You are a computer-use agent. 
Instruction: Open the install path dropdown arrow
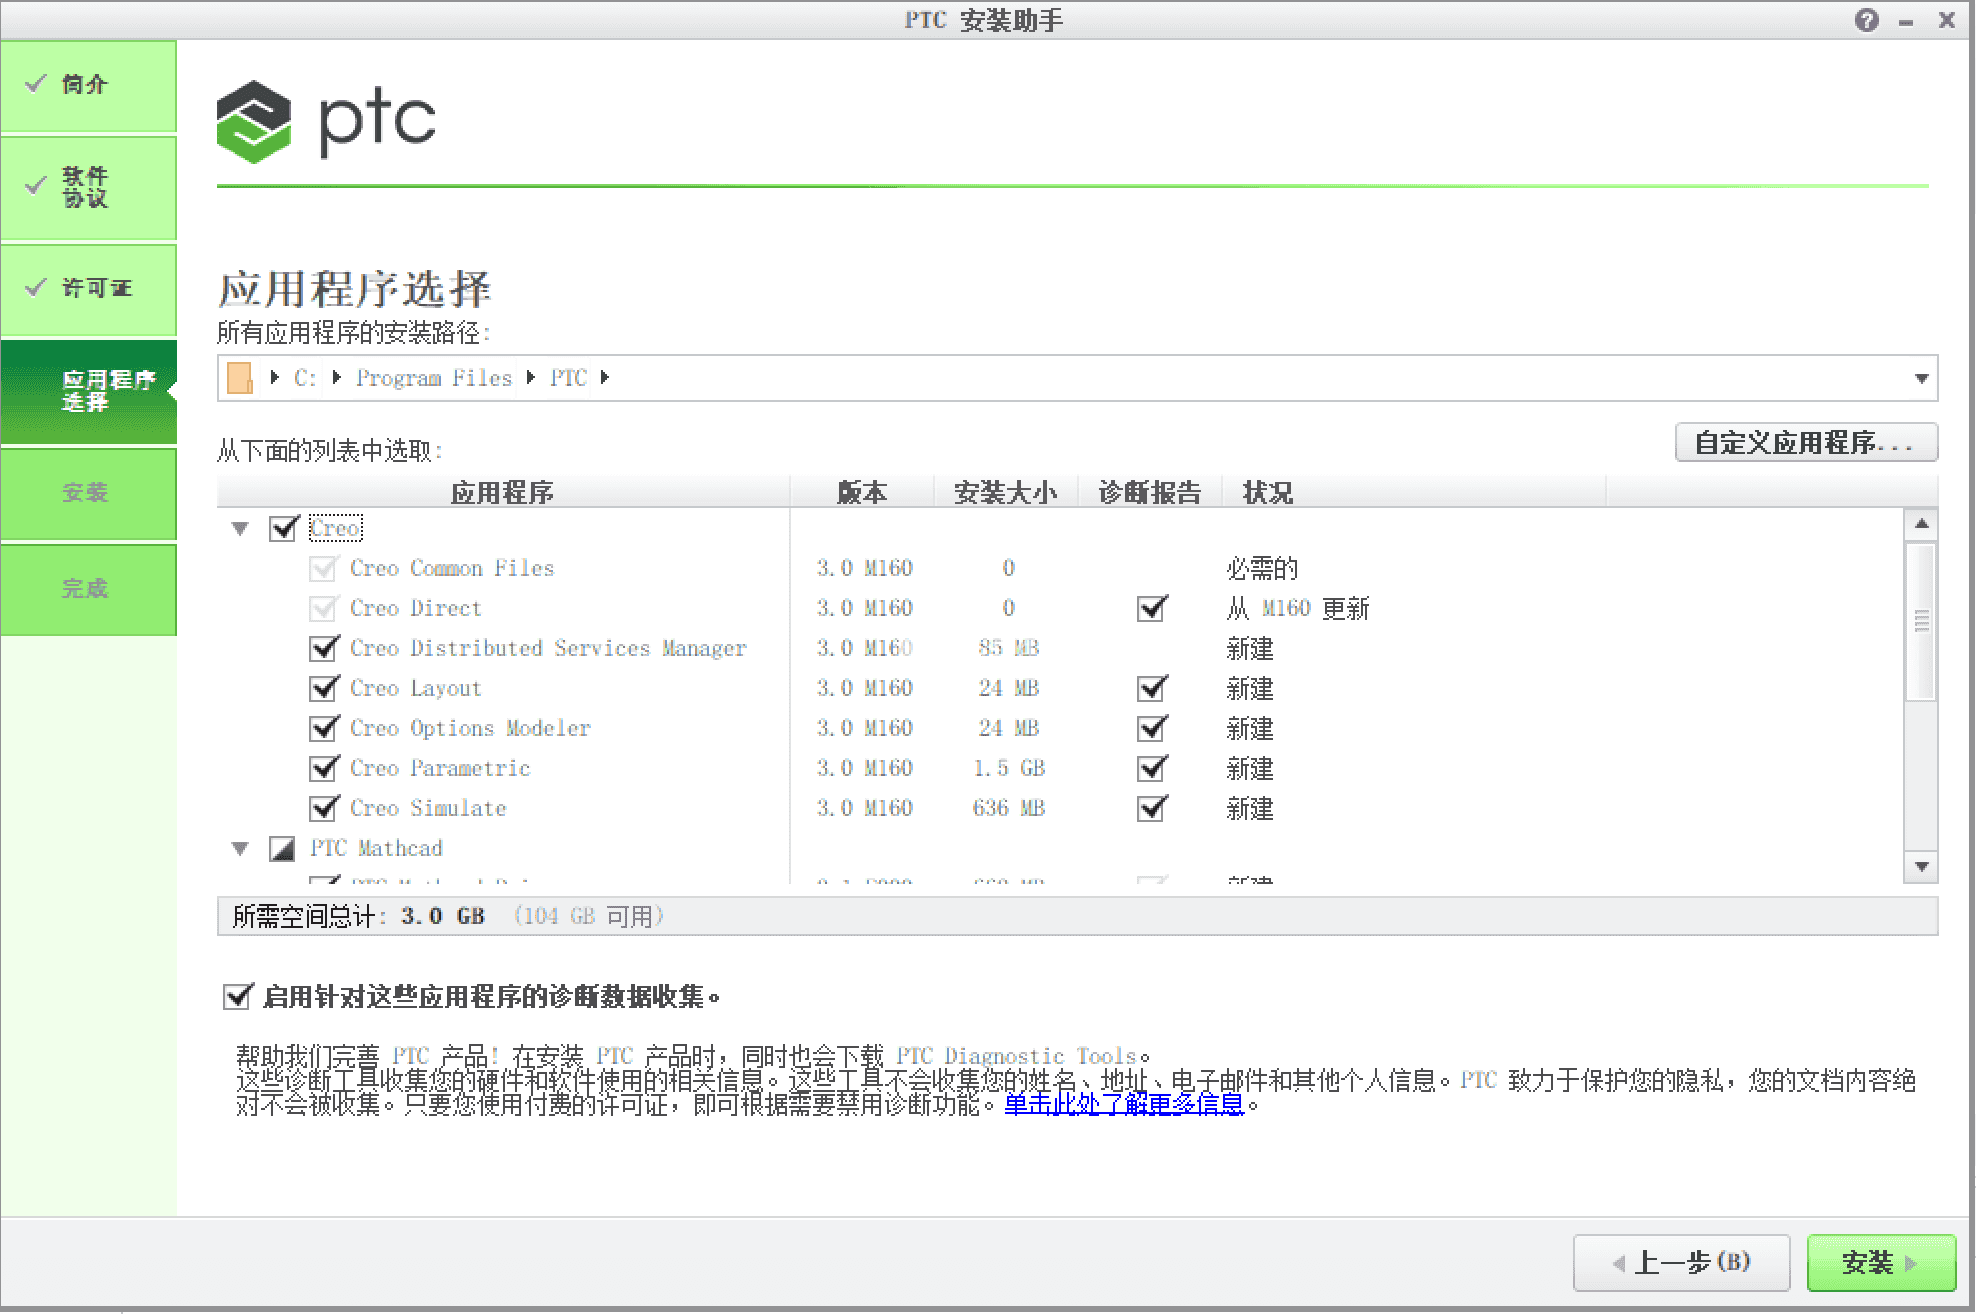(1921, 378)
